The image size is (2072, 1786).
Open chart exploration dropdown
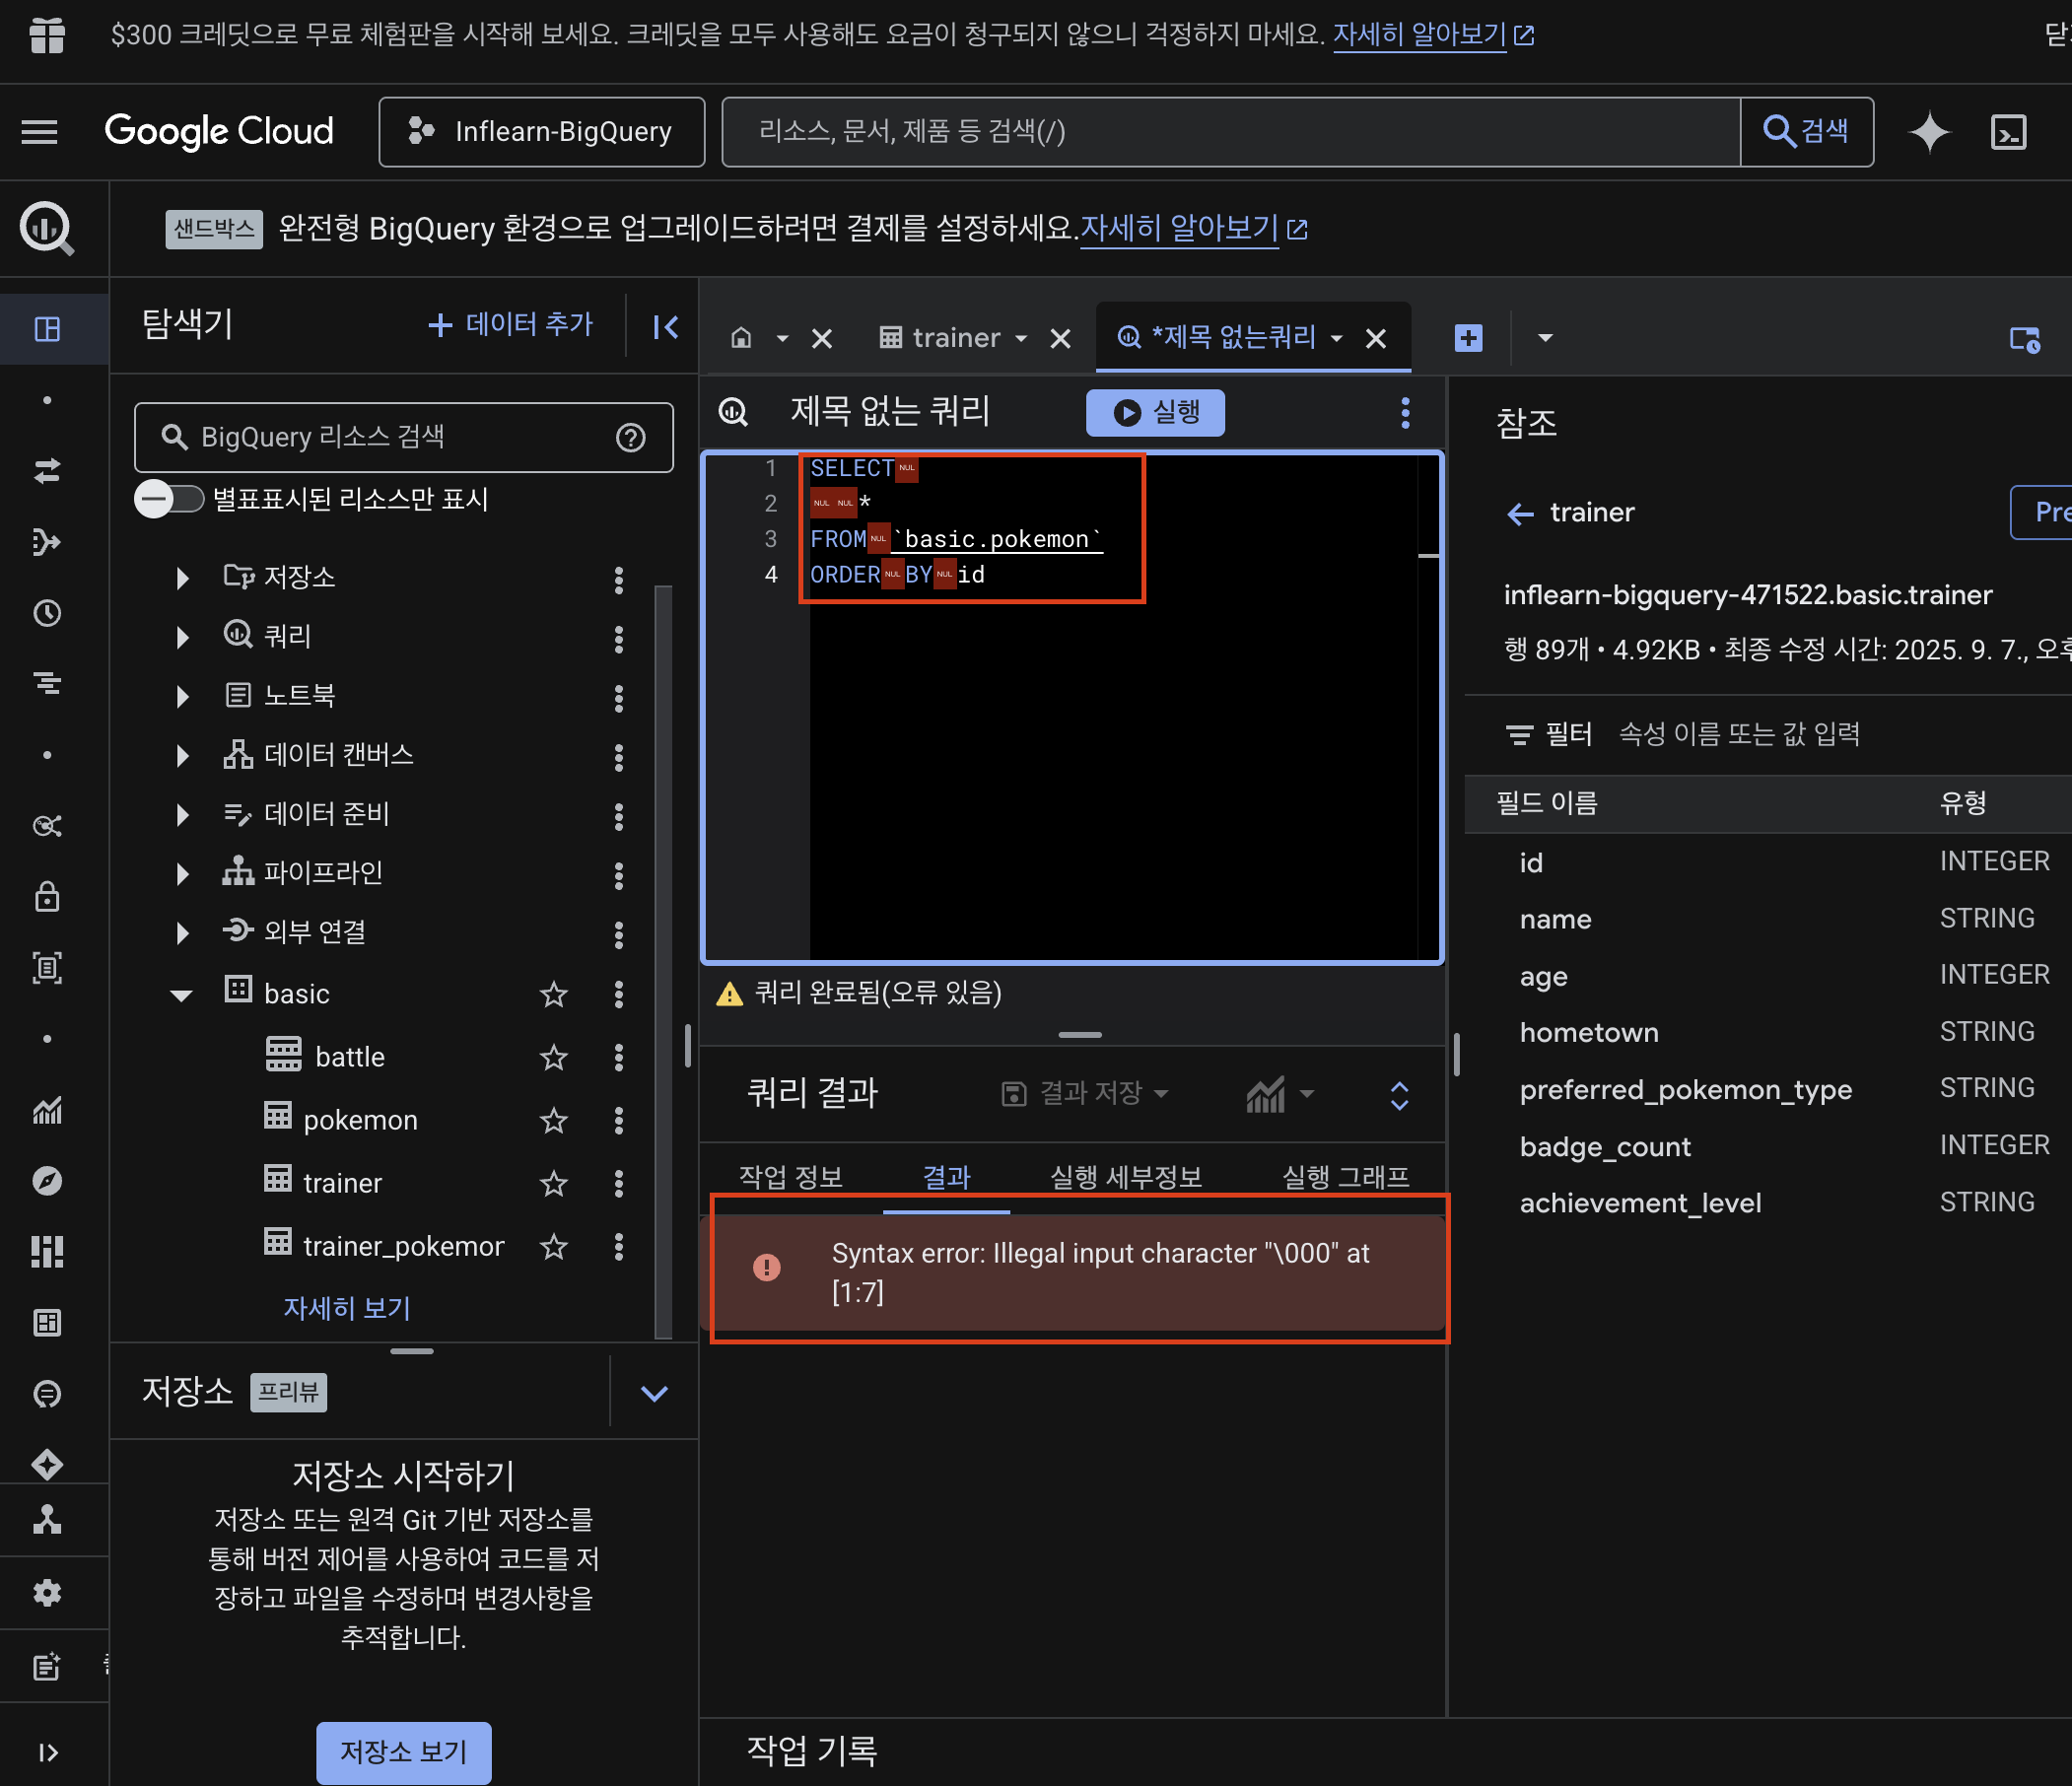(1280, 1094)
